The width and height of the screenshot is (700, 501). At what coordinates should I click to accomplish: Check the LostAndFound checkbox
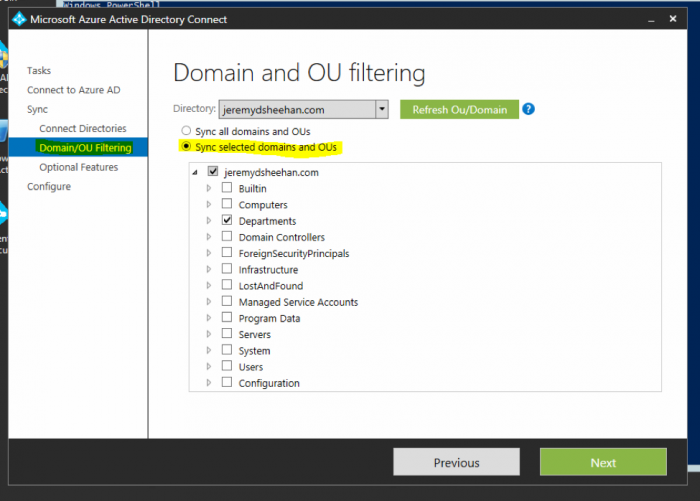pos(227,285)
